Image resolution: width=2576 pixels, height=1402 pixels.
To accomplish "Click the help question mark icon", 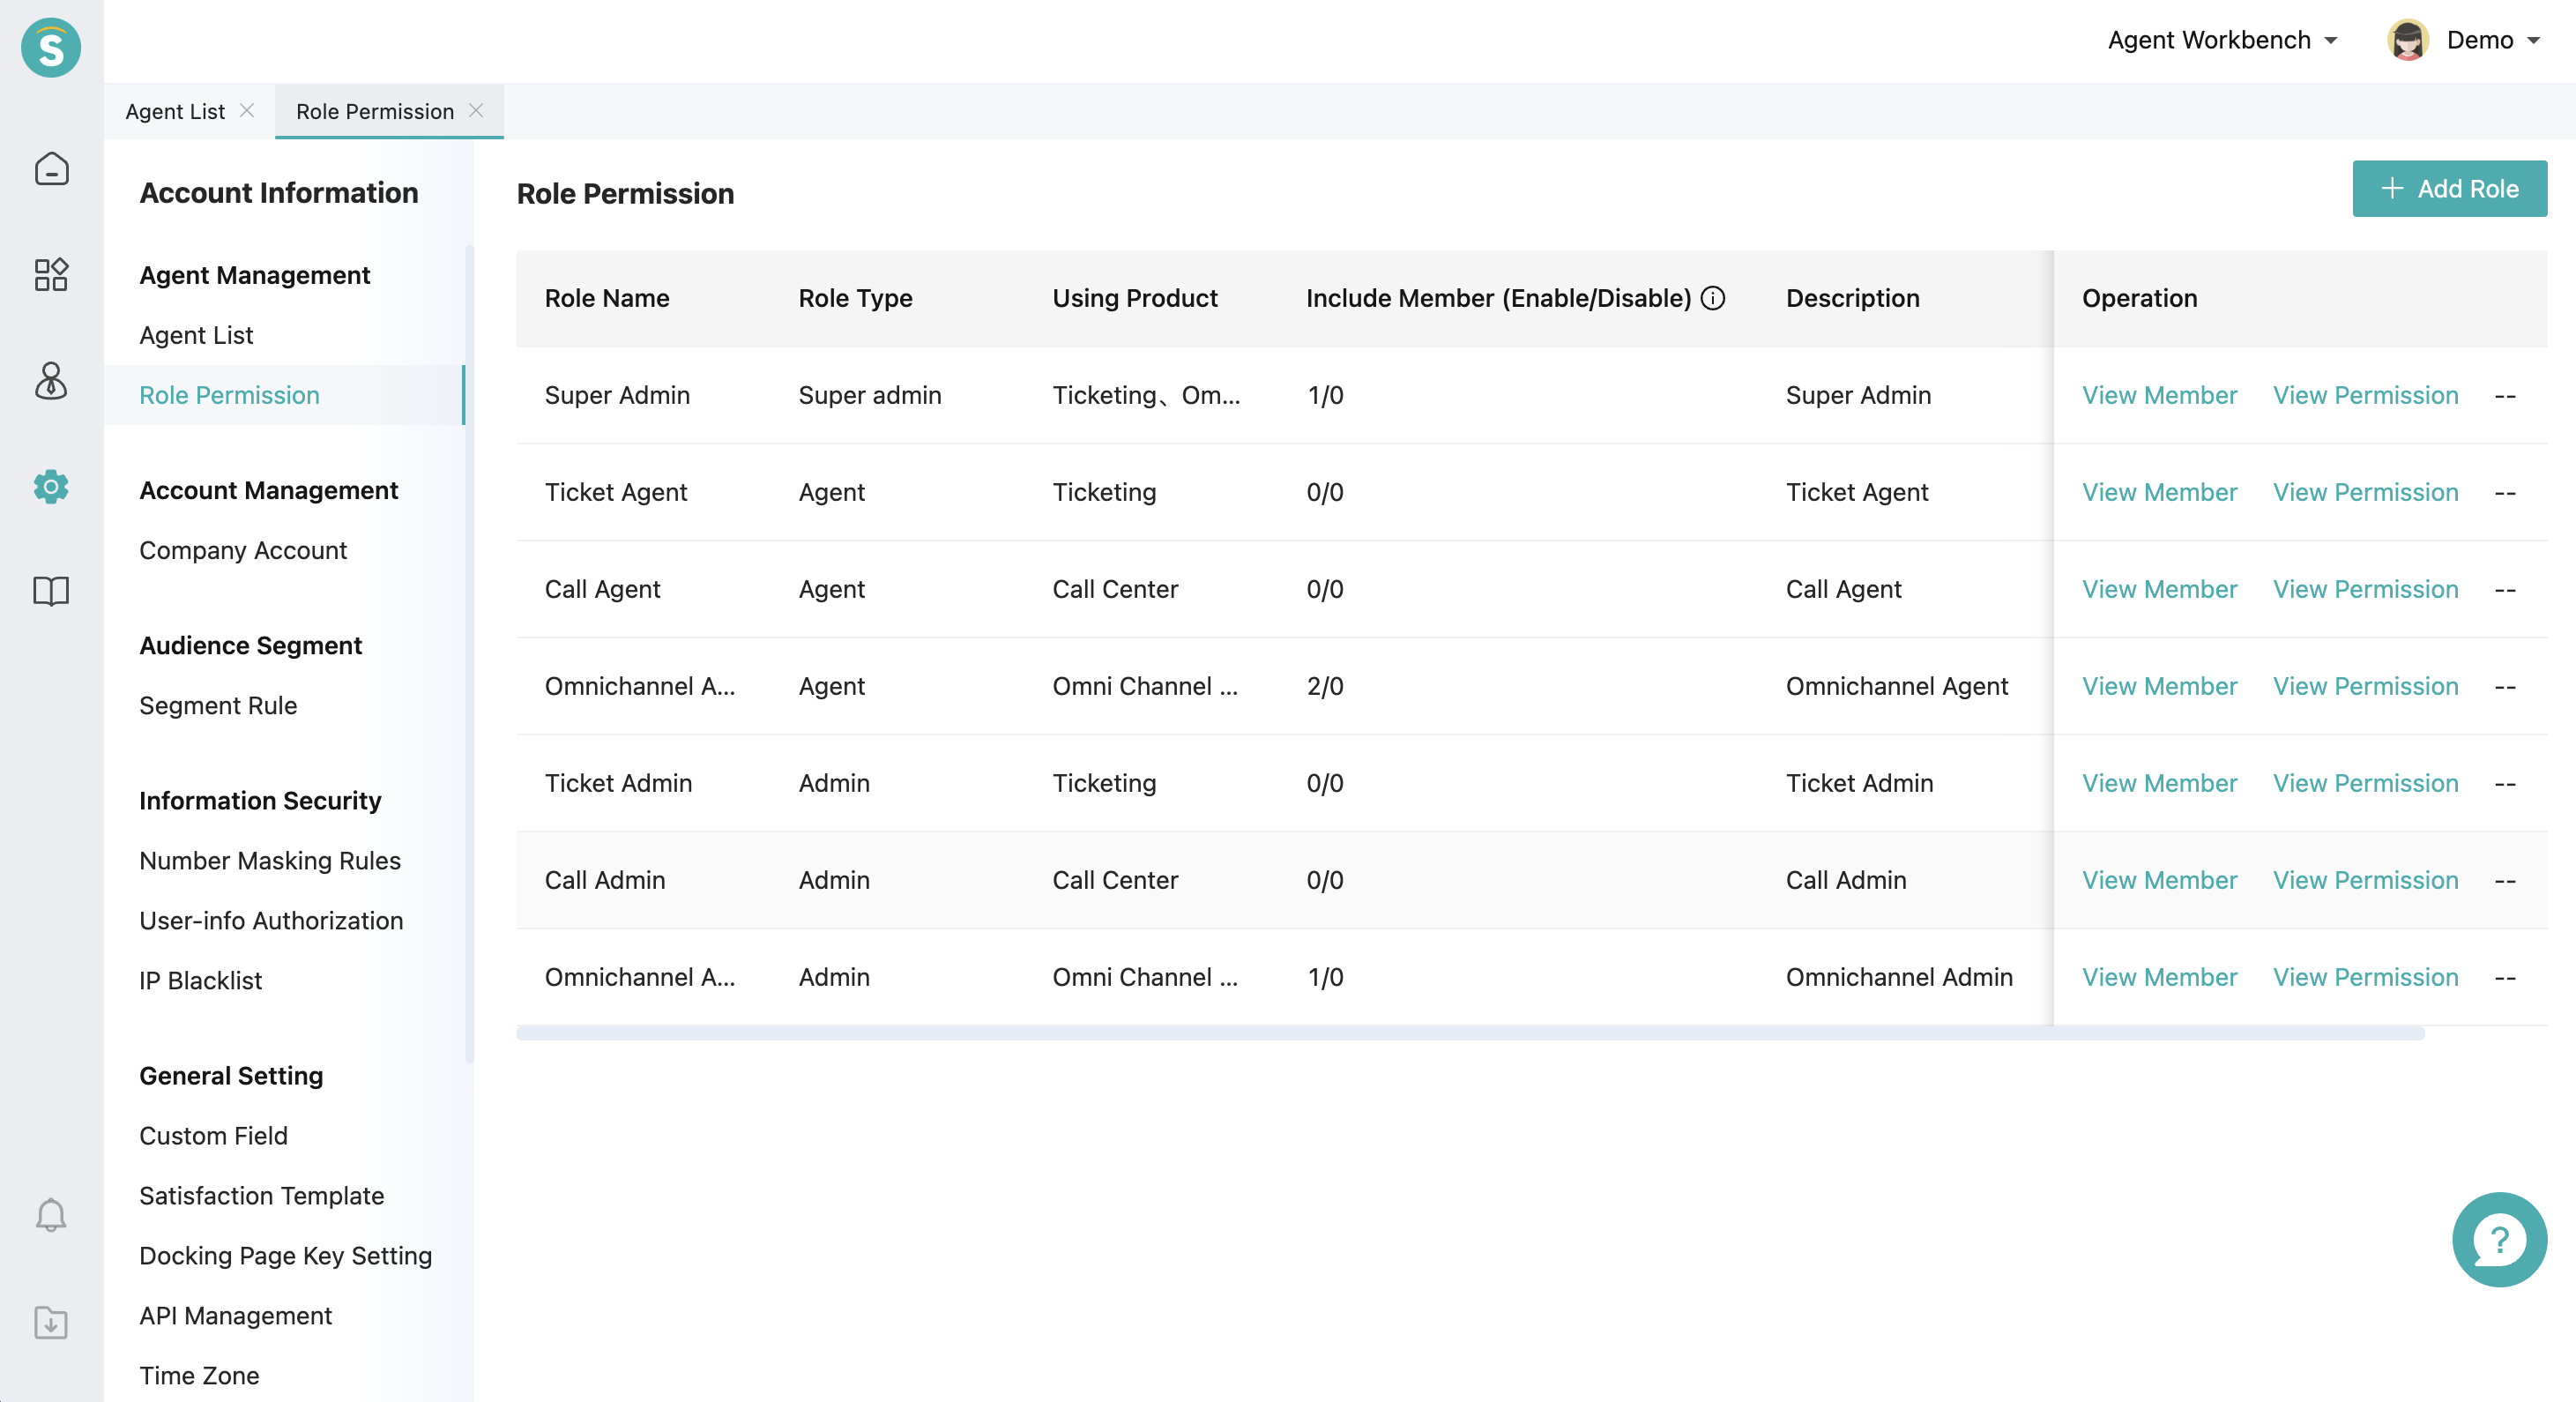I will [x=2497, y=1238].
